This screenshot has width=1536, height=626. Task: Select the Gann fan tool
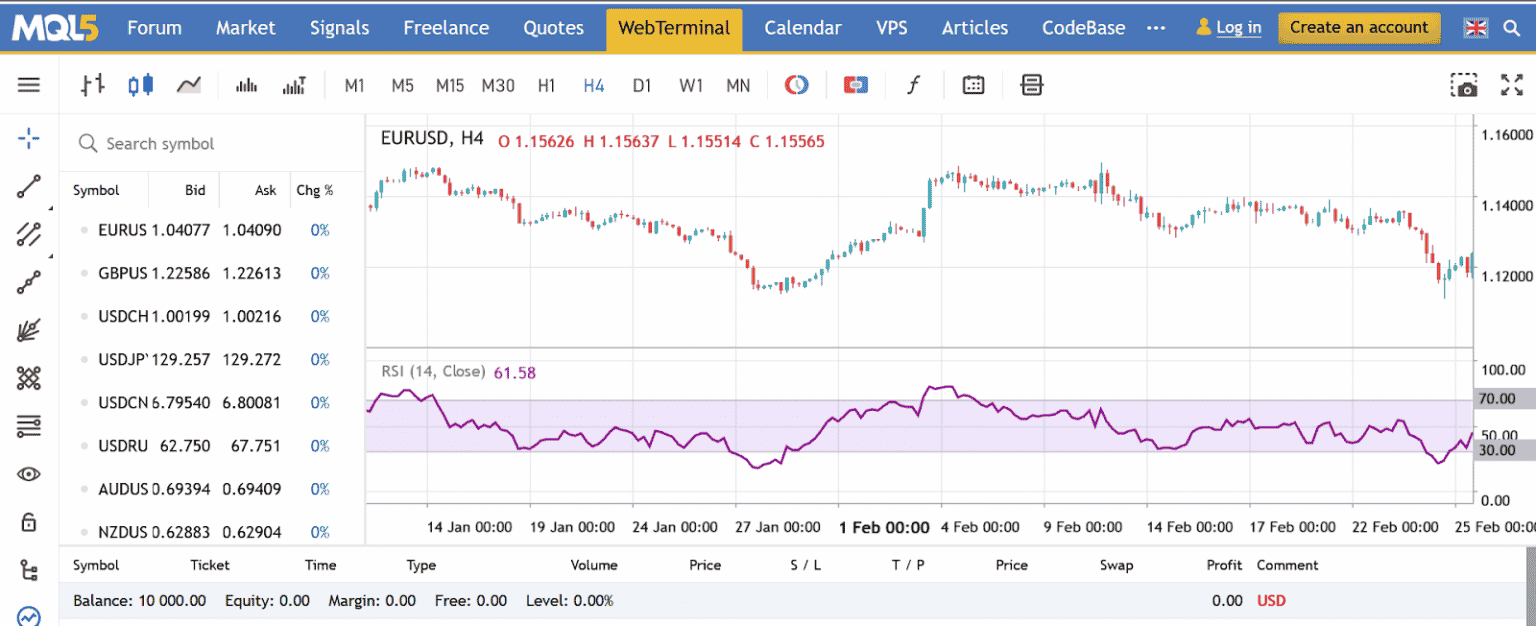pyautogui.click(x=29, y=330)
